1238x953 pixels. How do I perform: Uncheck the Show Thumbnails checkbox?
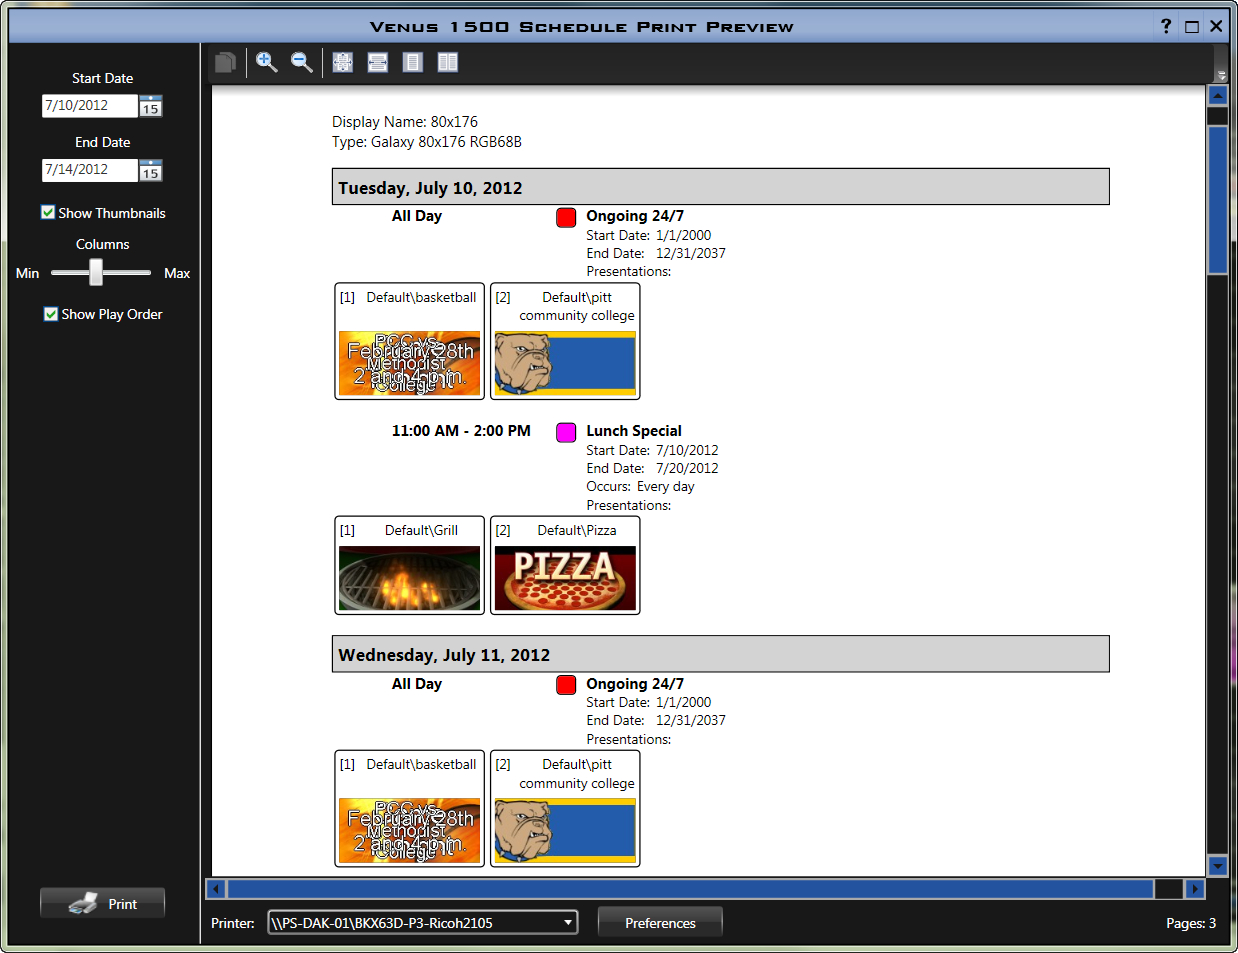[x=48, y=212]
